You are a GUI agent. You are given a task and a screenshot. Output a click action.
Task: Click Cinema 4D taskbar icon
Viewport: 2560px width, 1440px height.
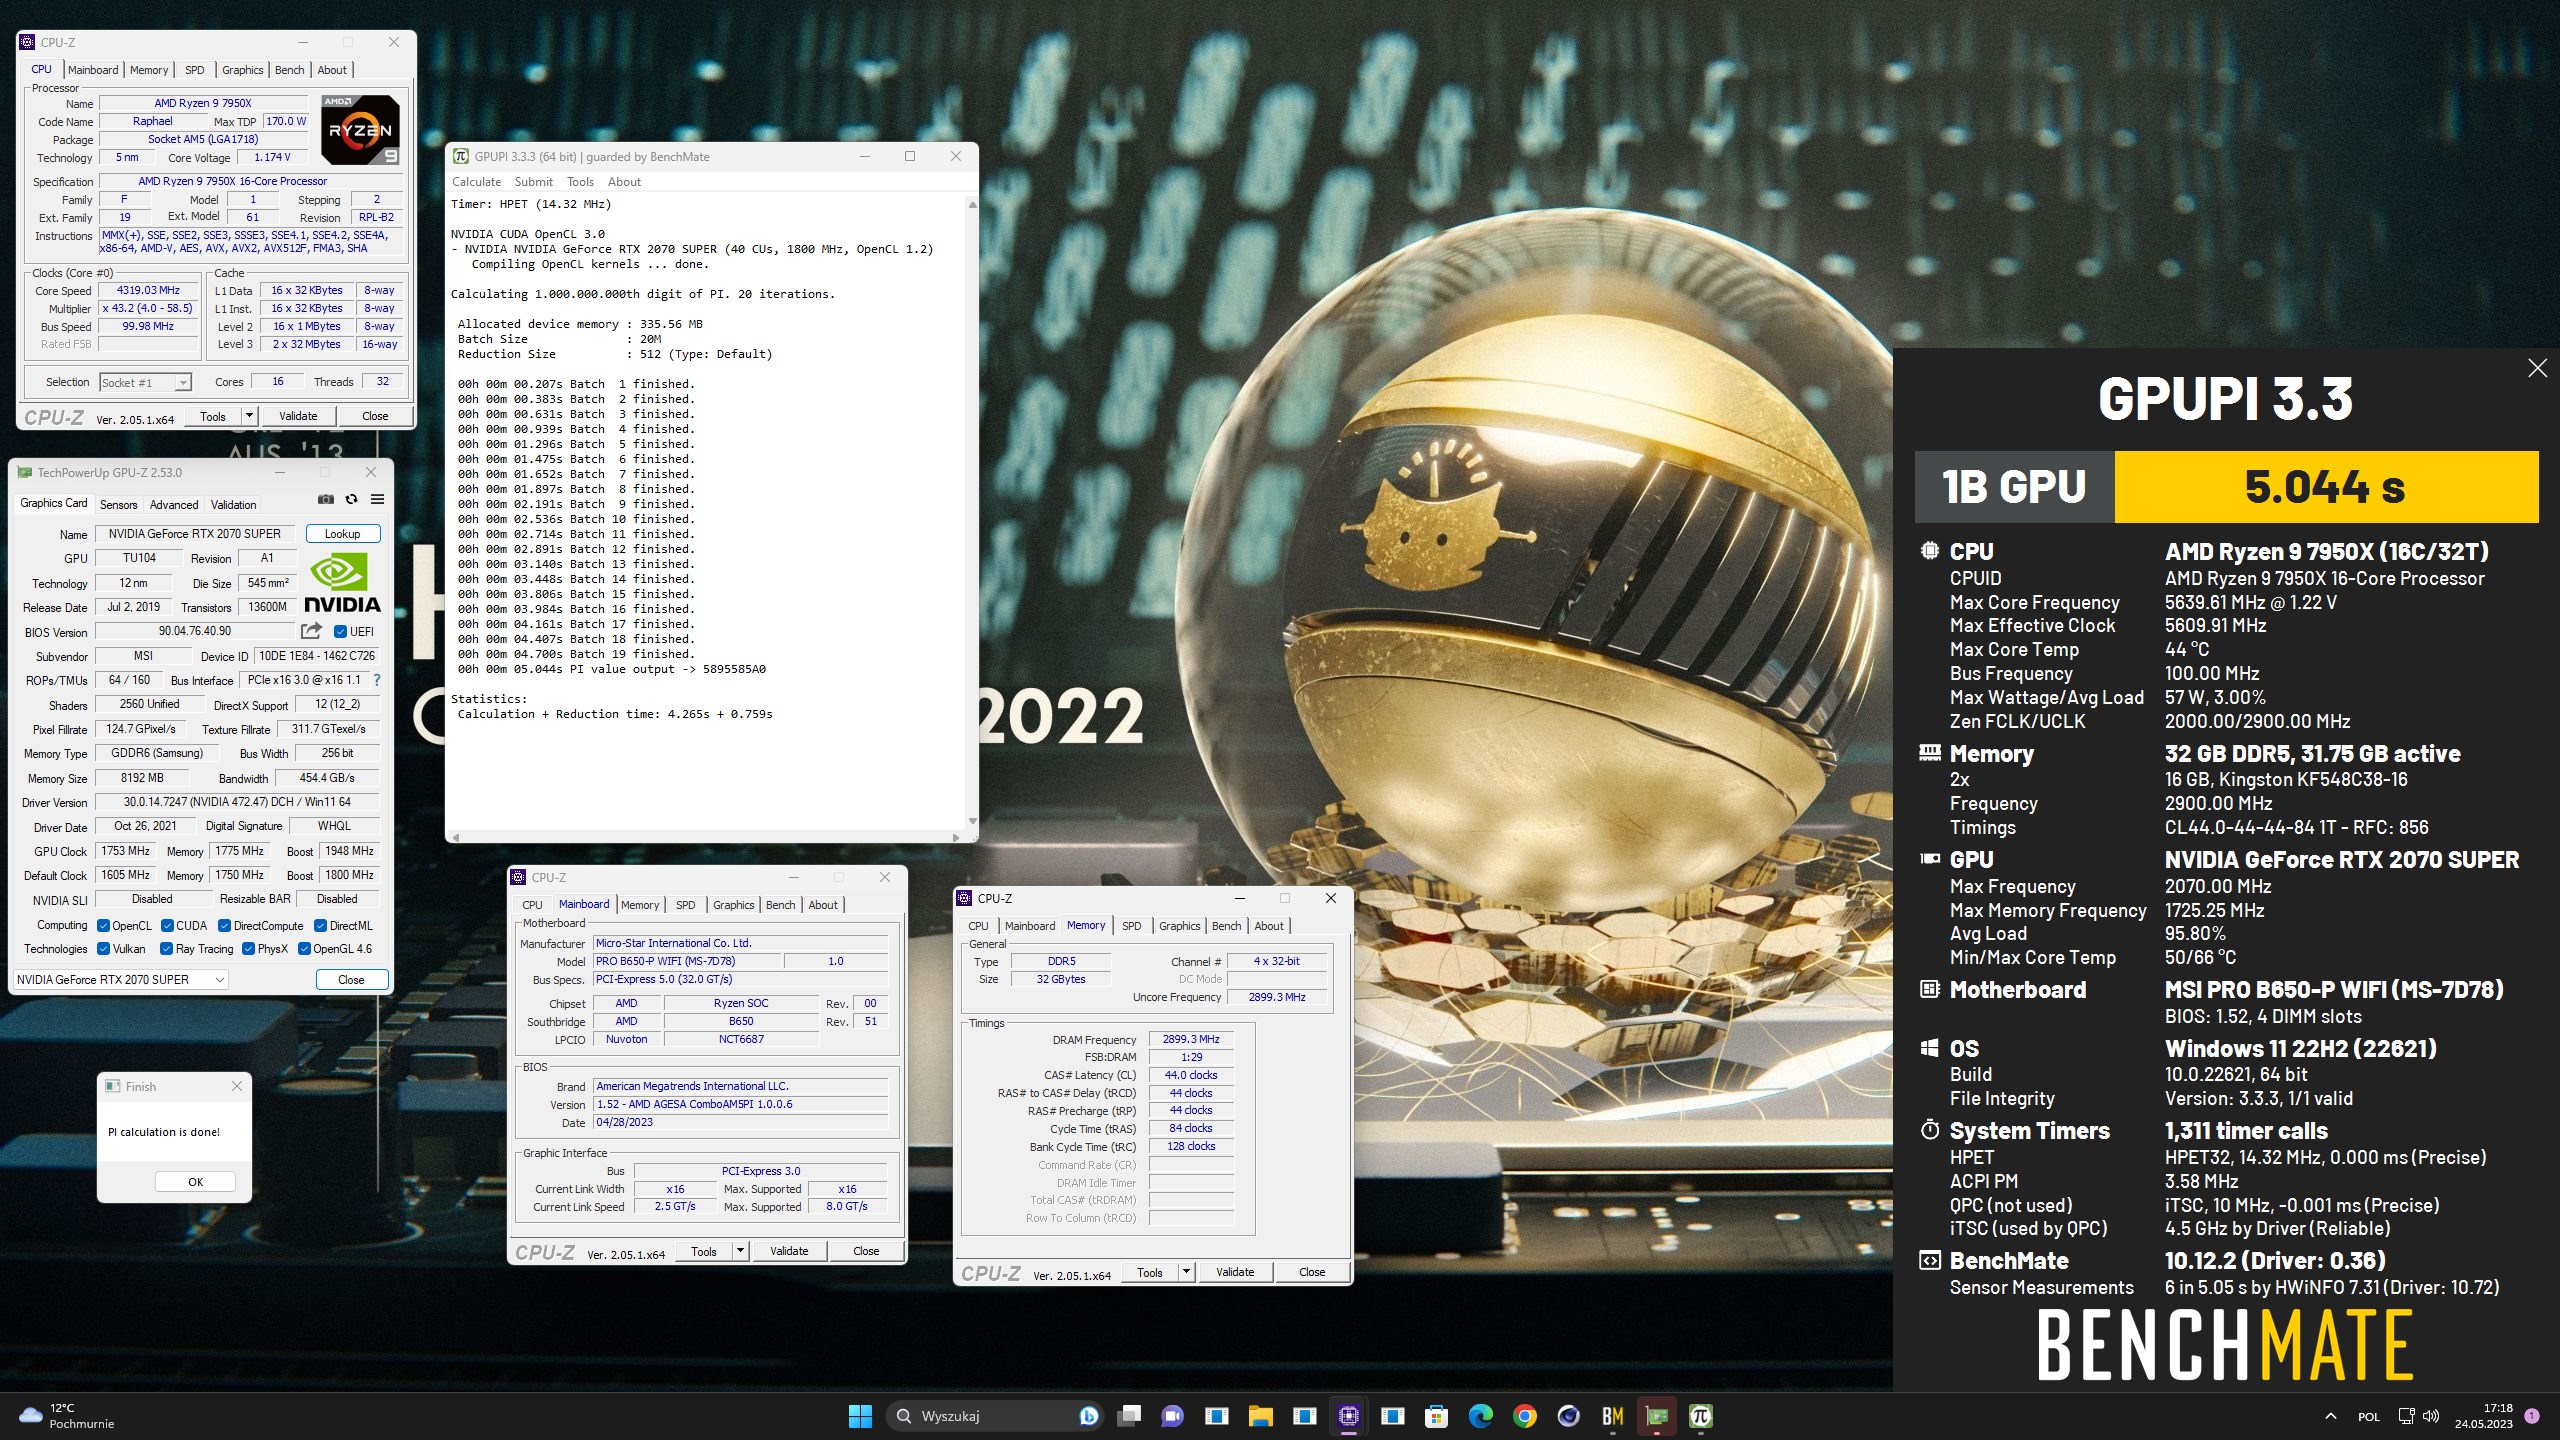pos(1568,1416)
